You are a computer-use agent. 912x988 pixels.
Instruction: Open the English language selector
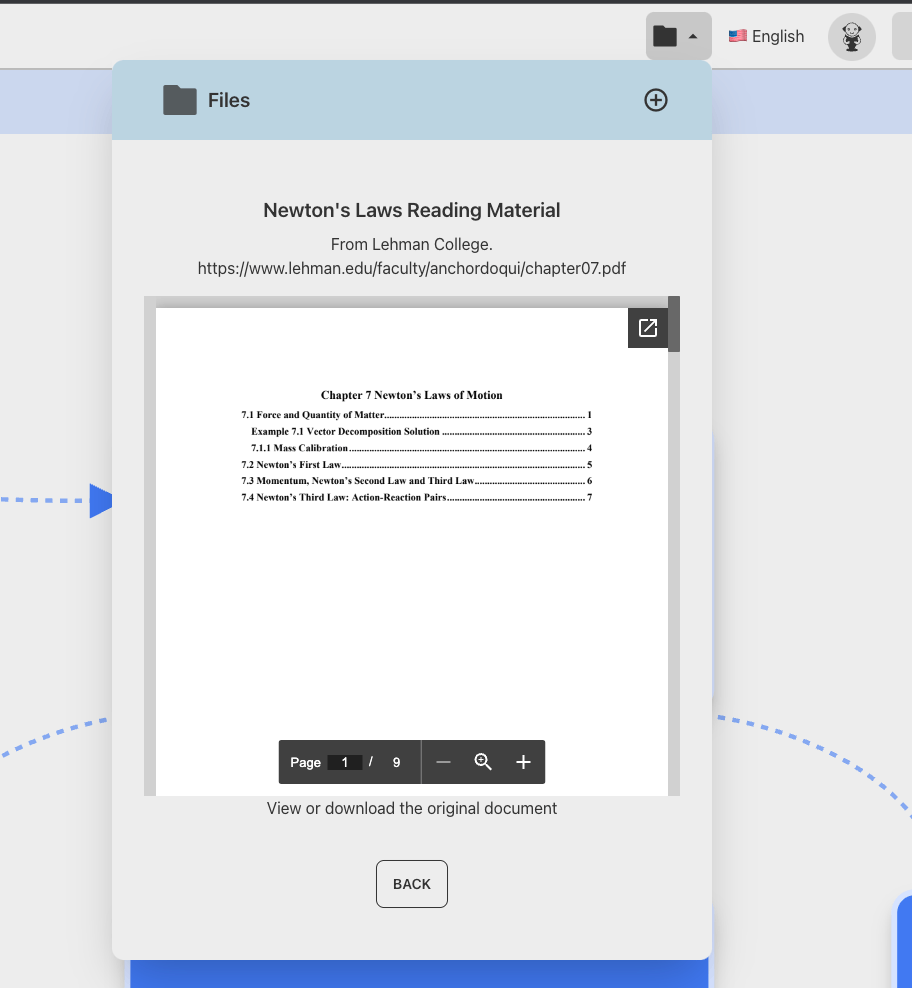pos(766,37)
